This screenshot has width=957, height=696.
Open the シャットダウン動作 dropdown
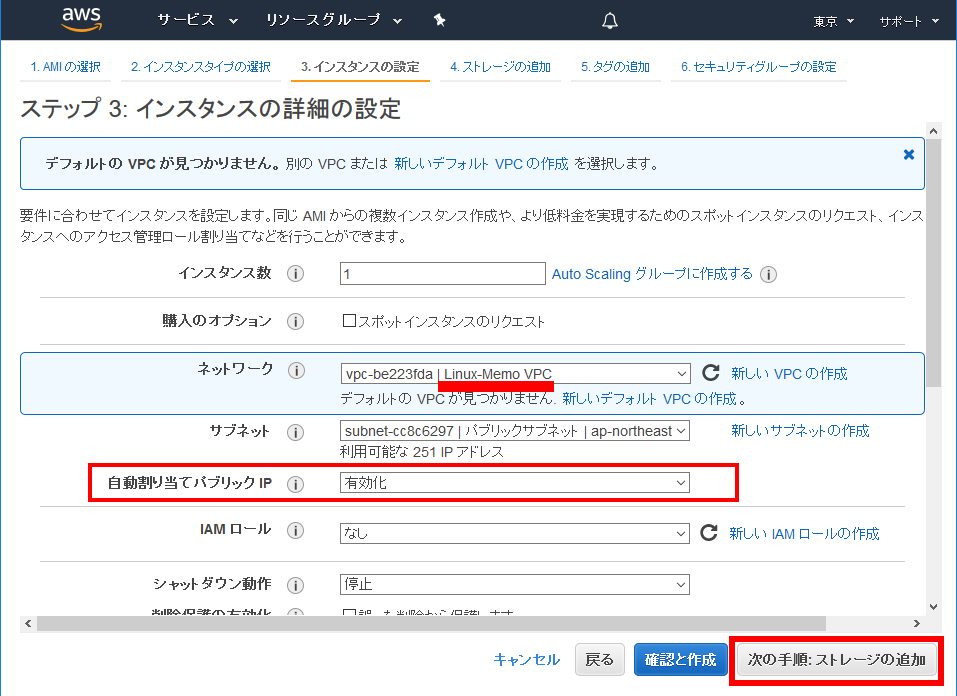[x=515, y=584]
